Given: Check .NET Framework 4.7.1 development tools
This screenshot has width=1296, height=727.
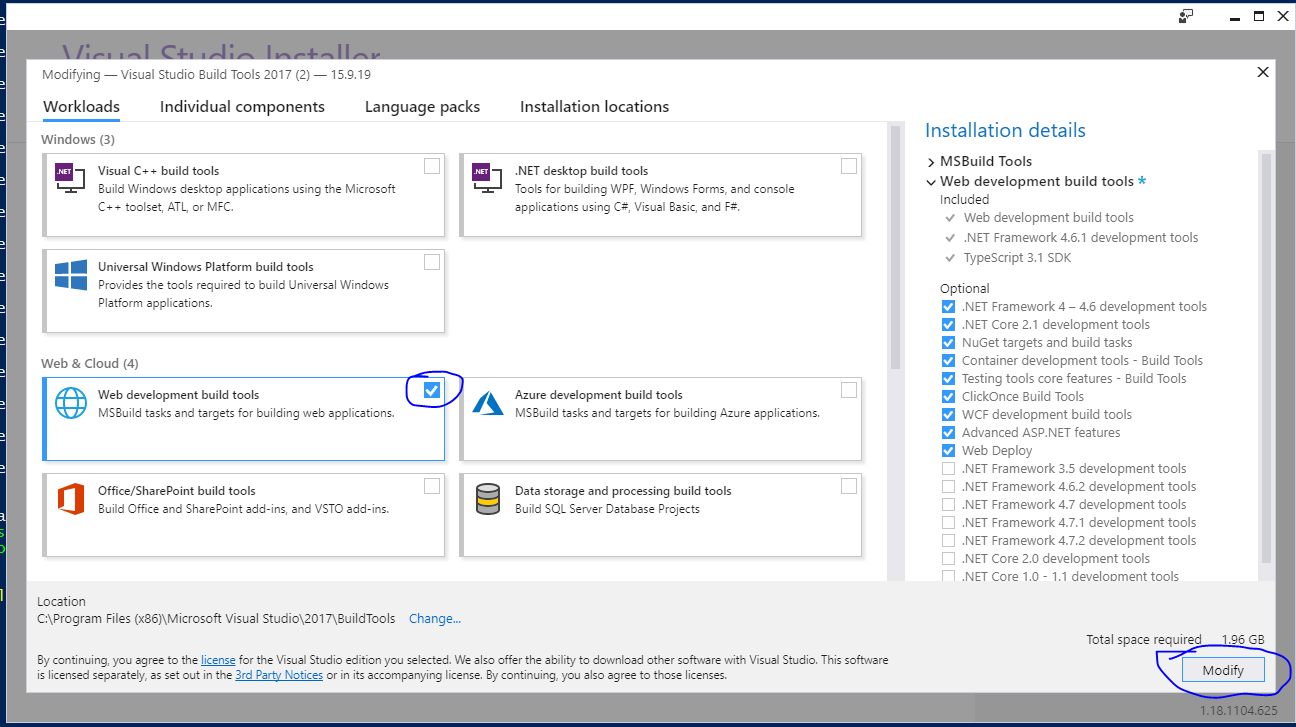Looking at the screenshot, I should point(948,523).
